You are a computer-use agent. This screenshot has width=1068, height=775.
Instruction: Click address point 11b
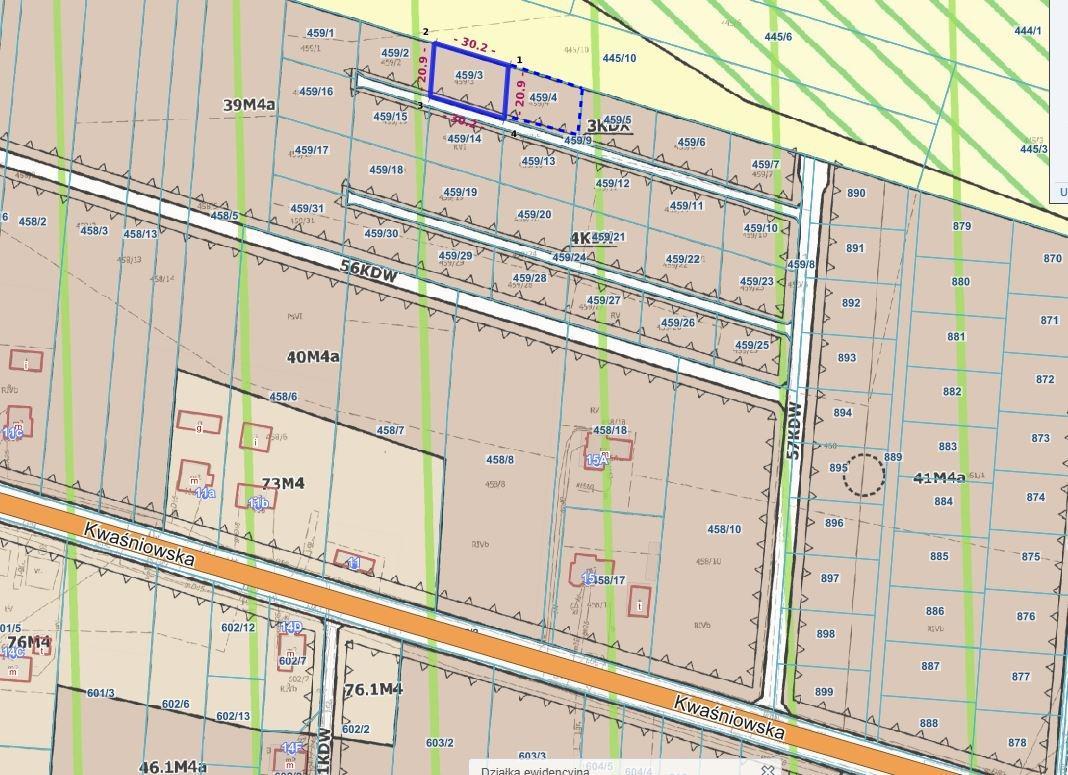(258, 503)
